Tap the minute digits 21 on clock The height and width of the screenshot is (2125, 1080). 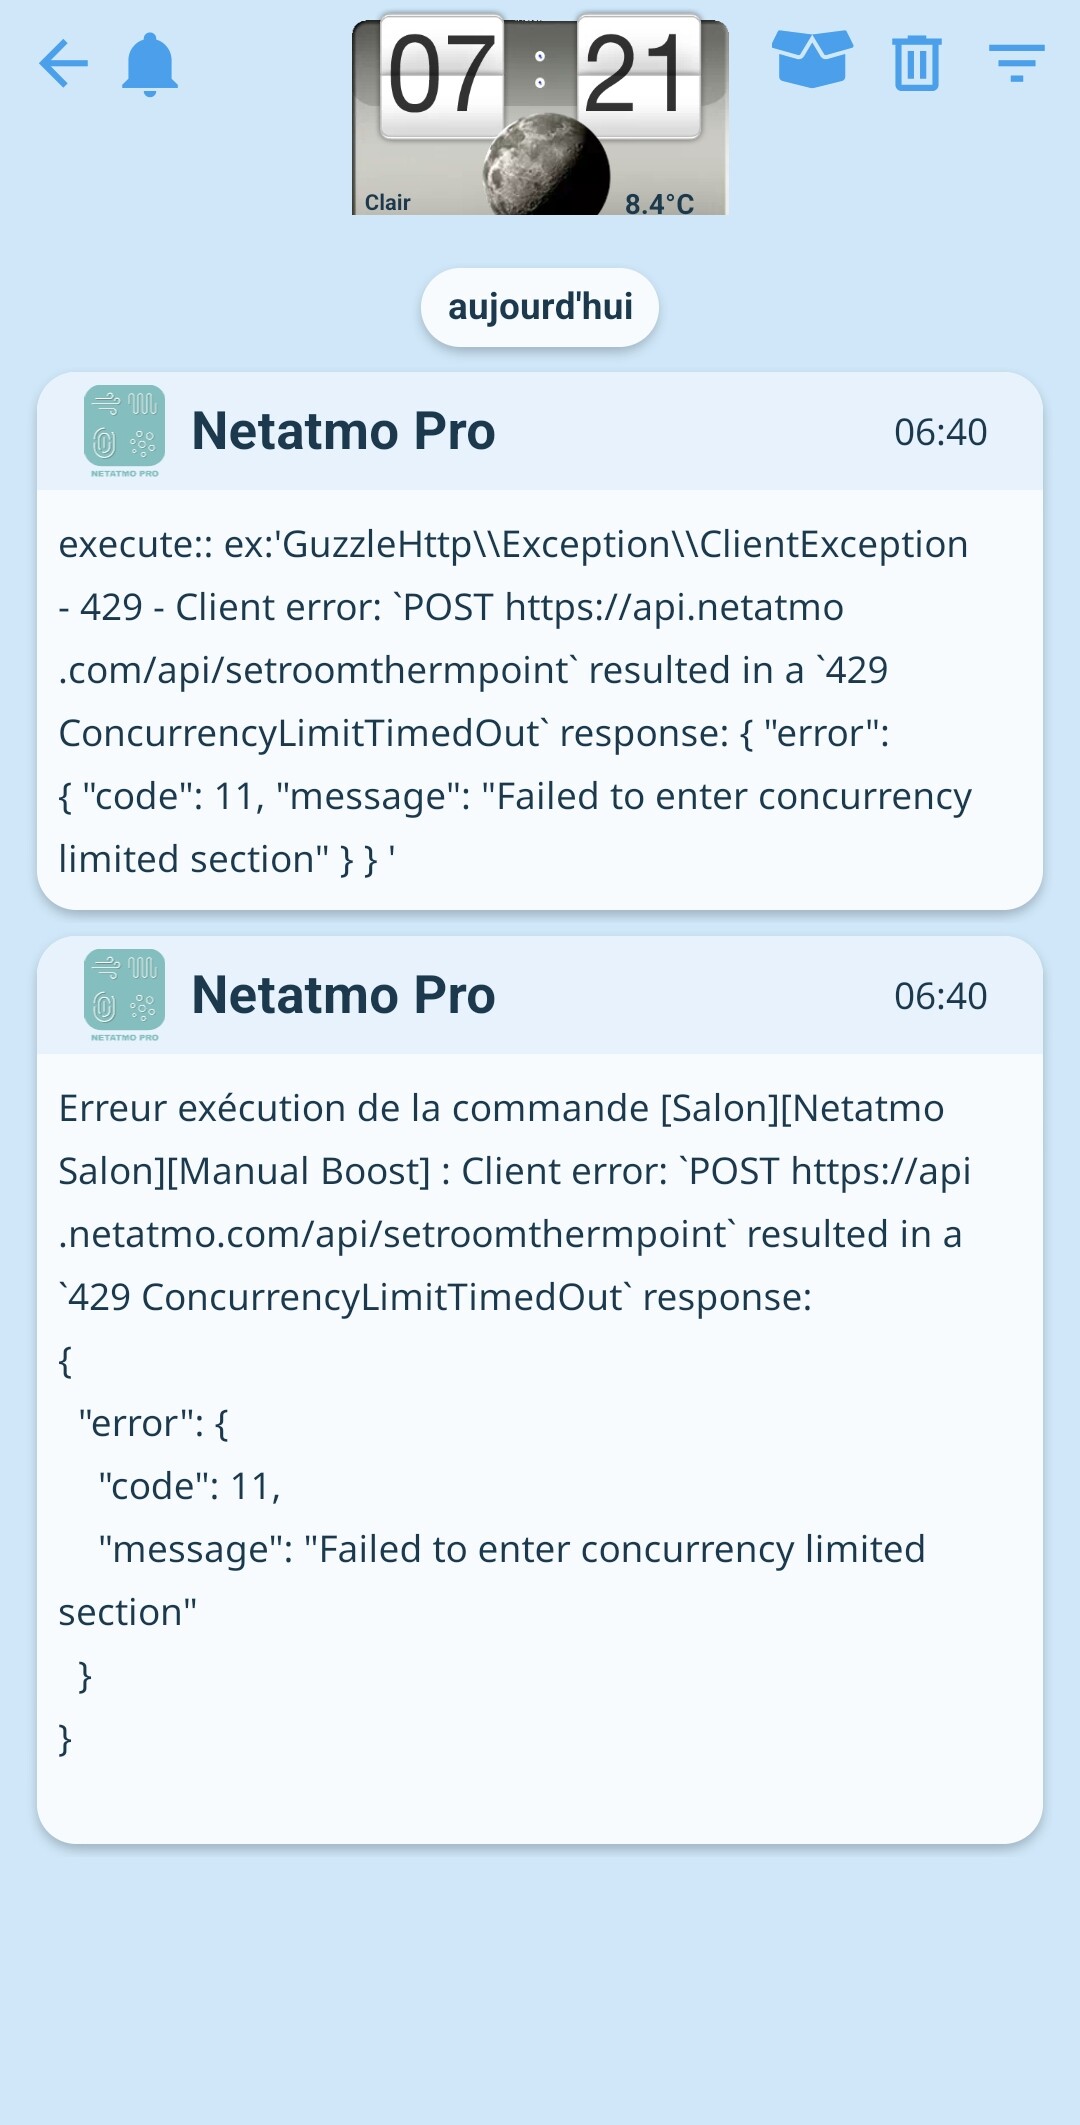coord(637,75)
